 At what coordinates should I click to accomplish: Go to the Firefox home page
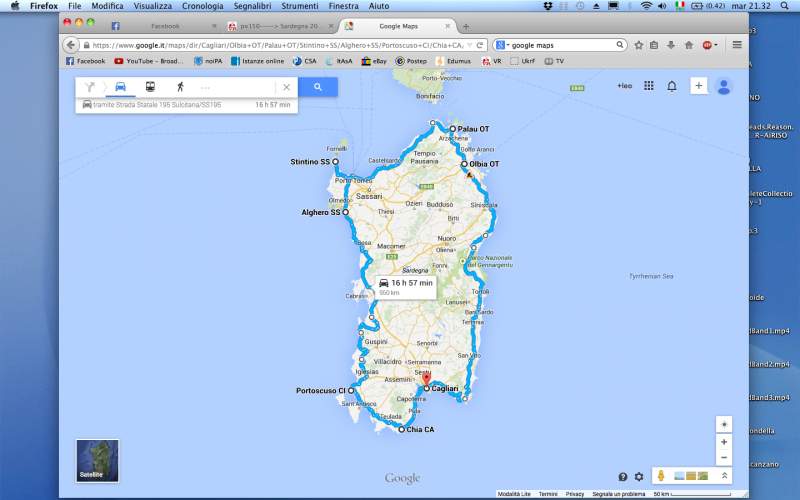(689, 45)
